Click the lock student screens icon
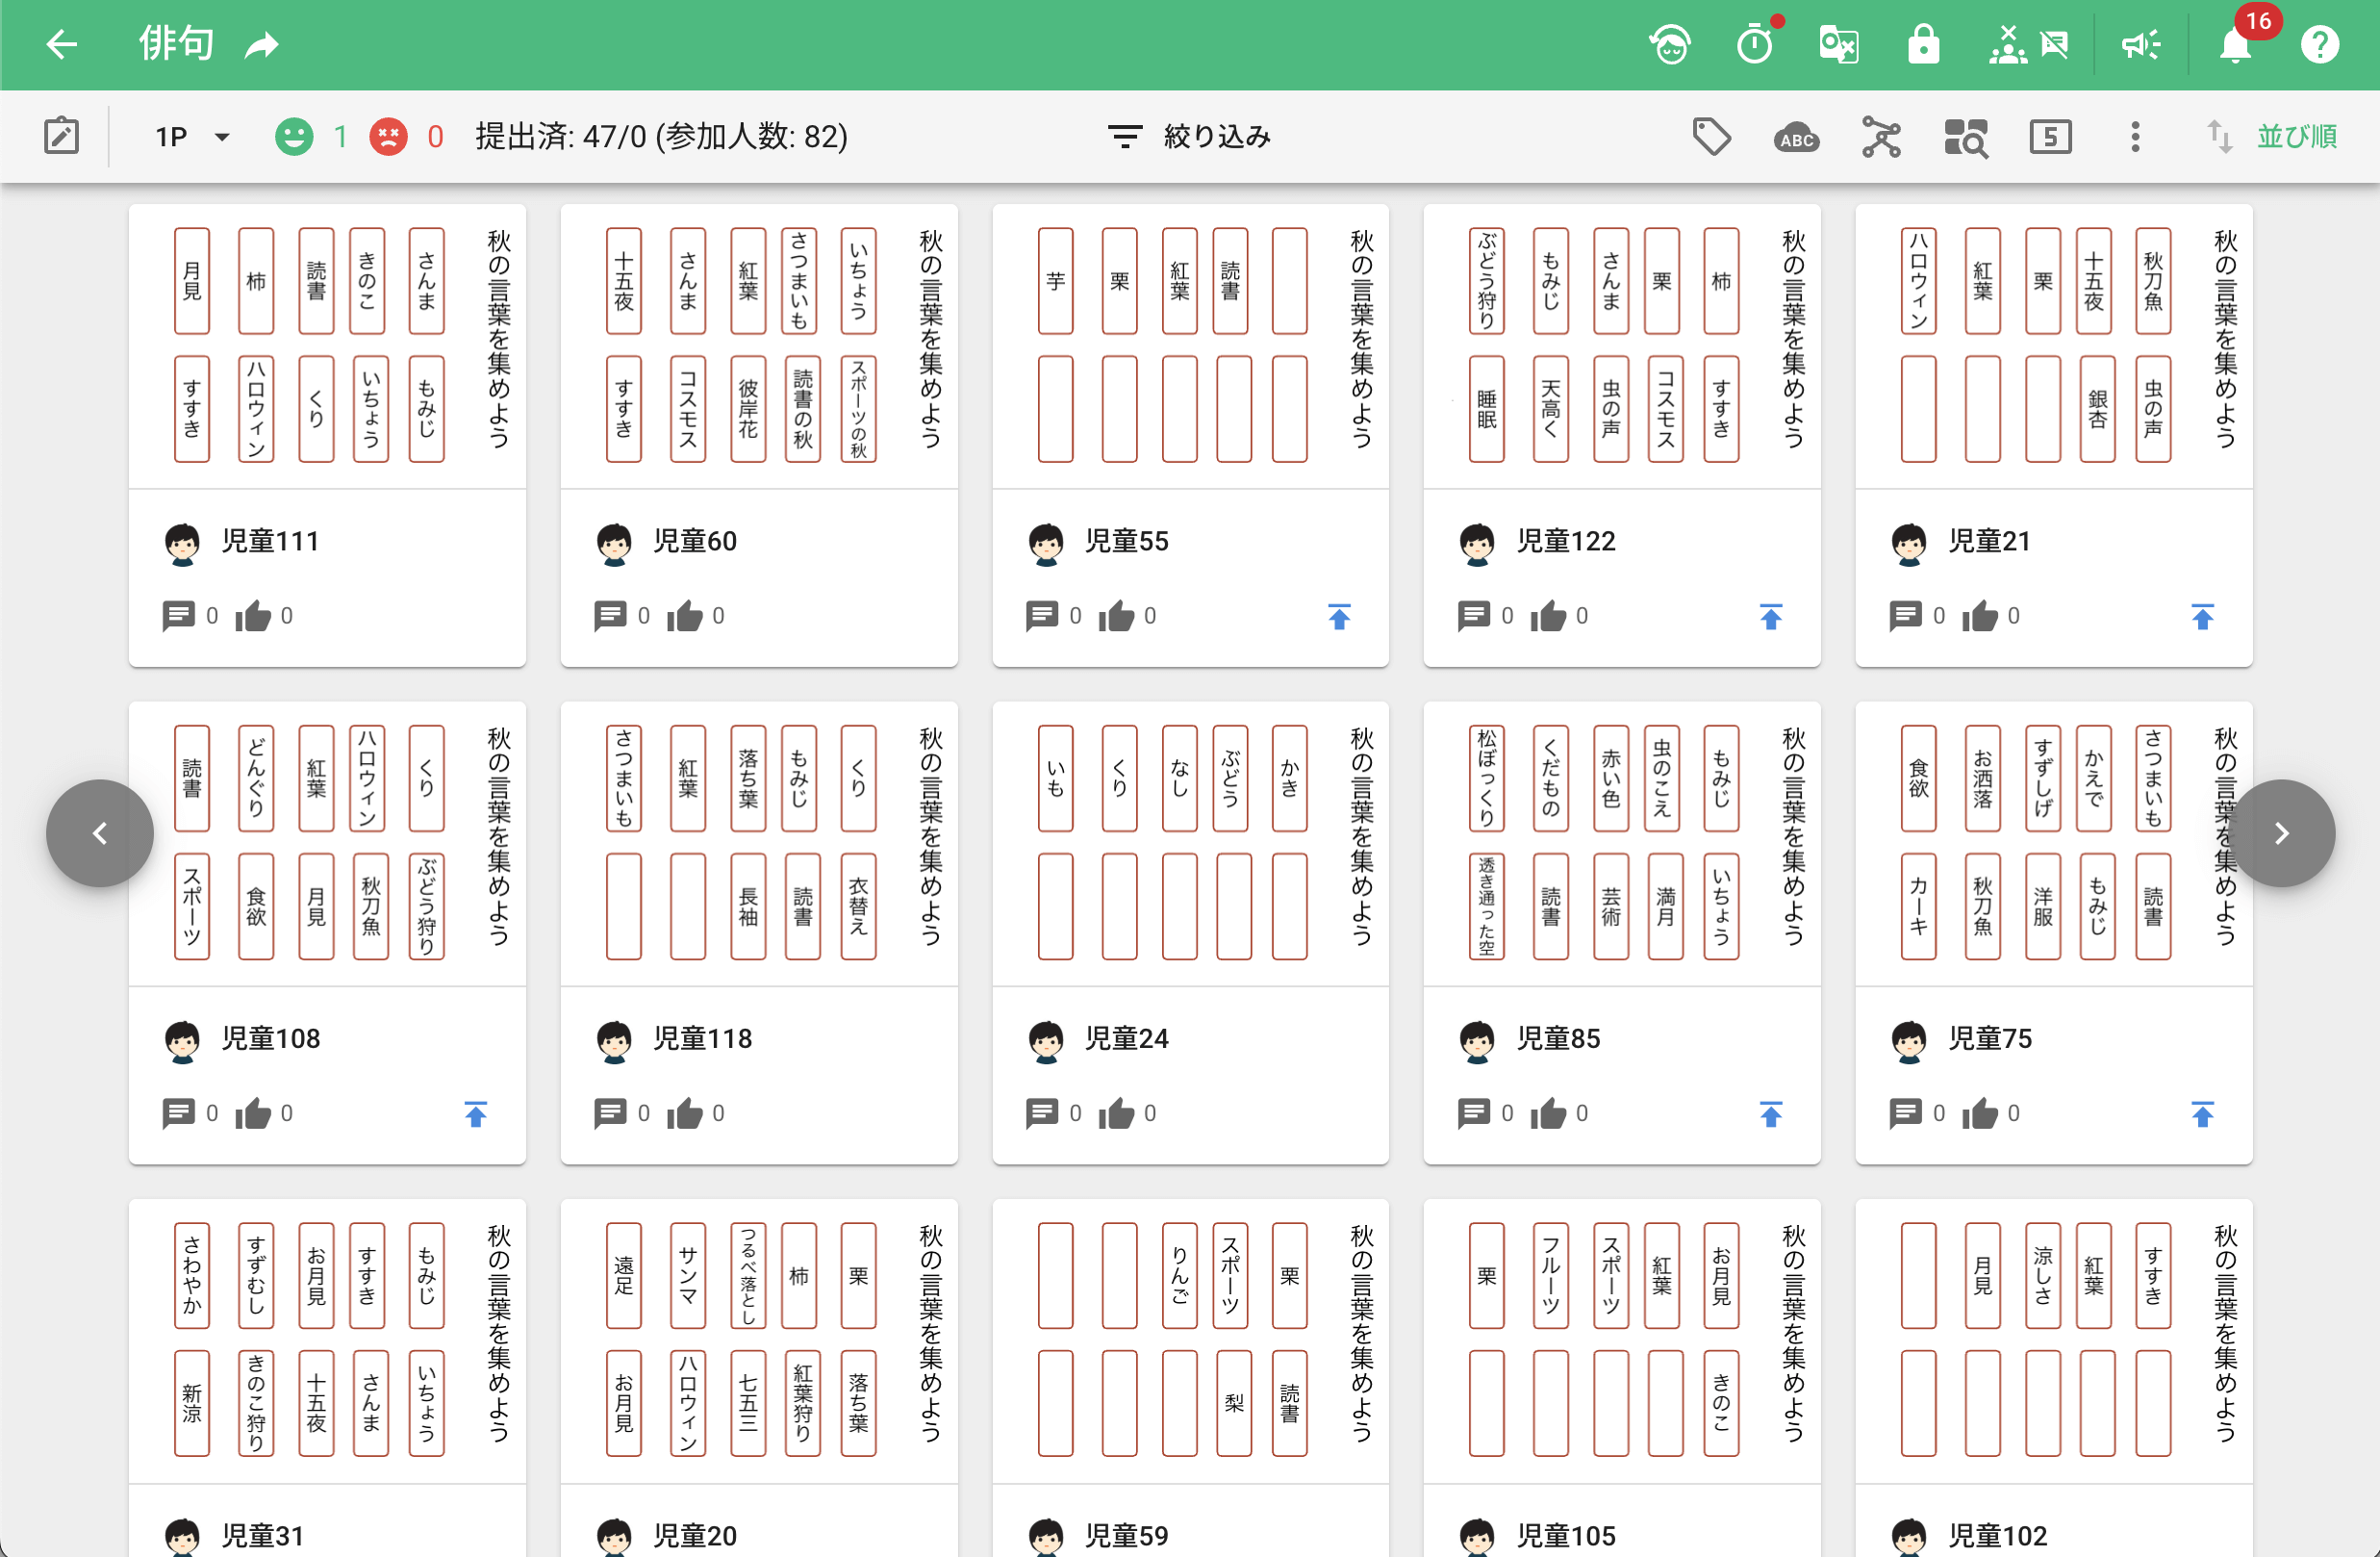 pos(1923,44)
